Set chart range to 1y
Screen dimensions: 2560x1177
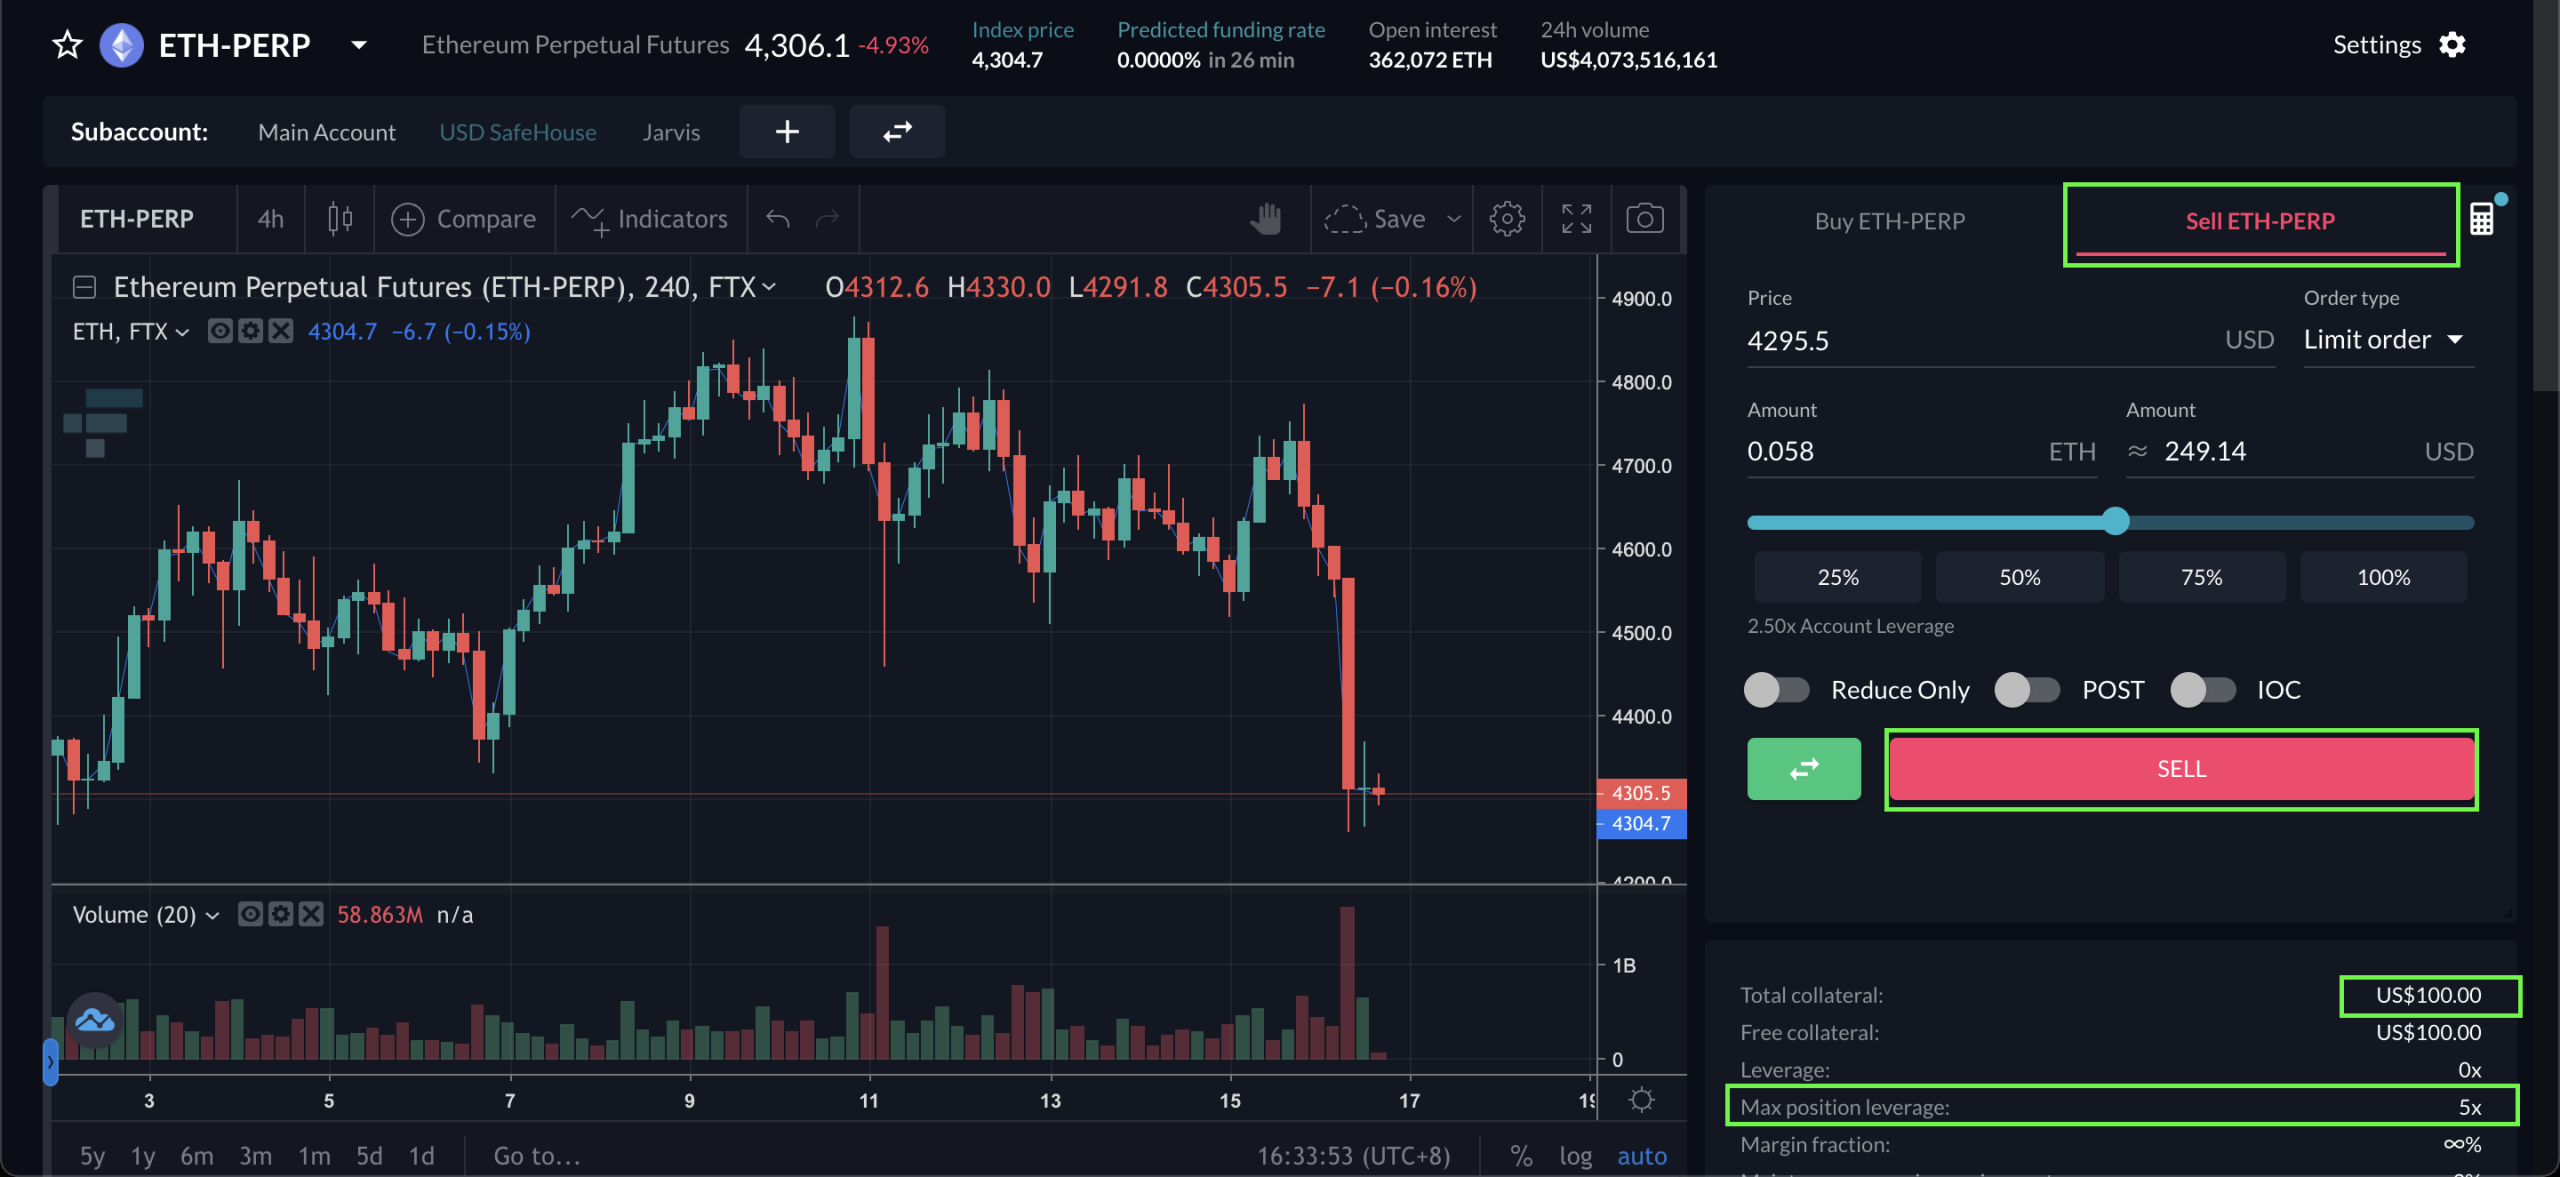pyautogui.click(x=143, y=1156)
